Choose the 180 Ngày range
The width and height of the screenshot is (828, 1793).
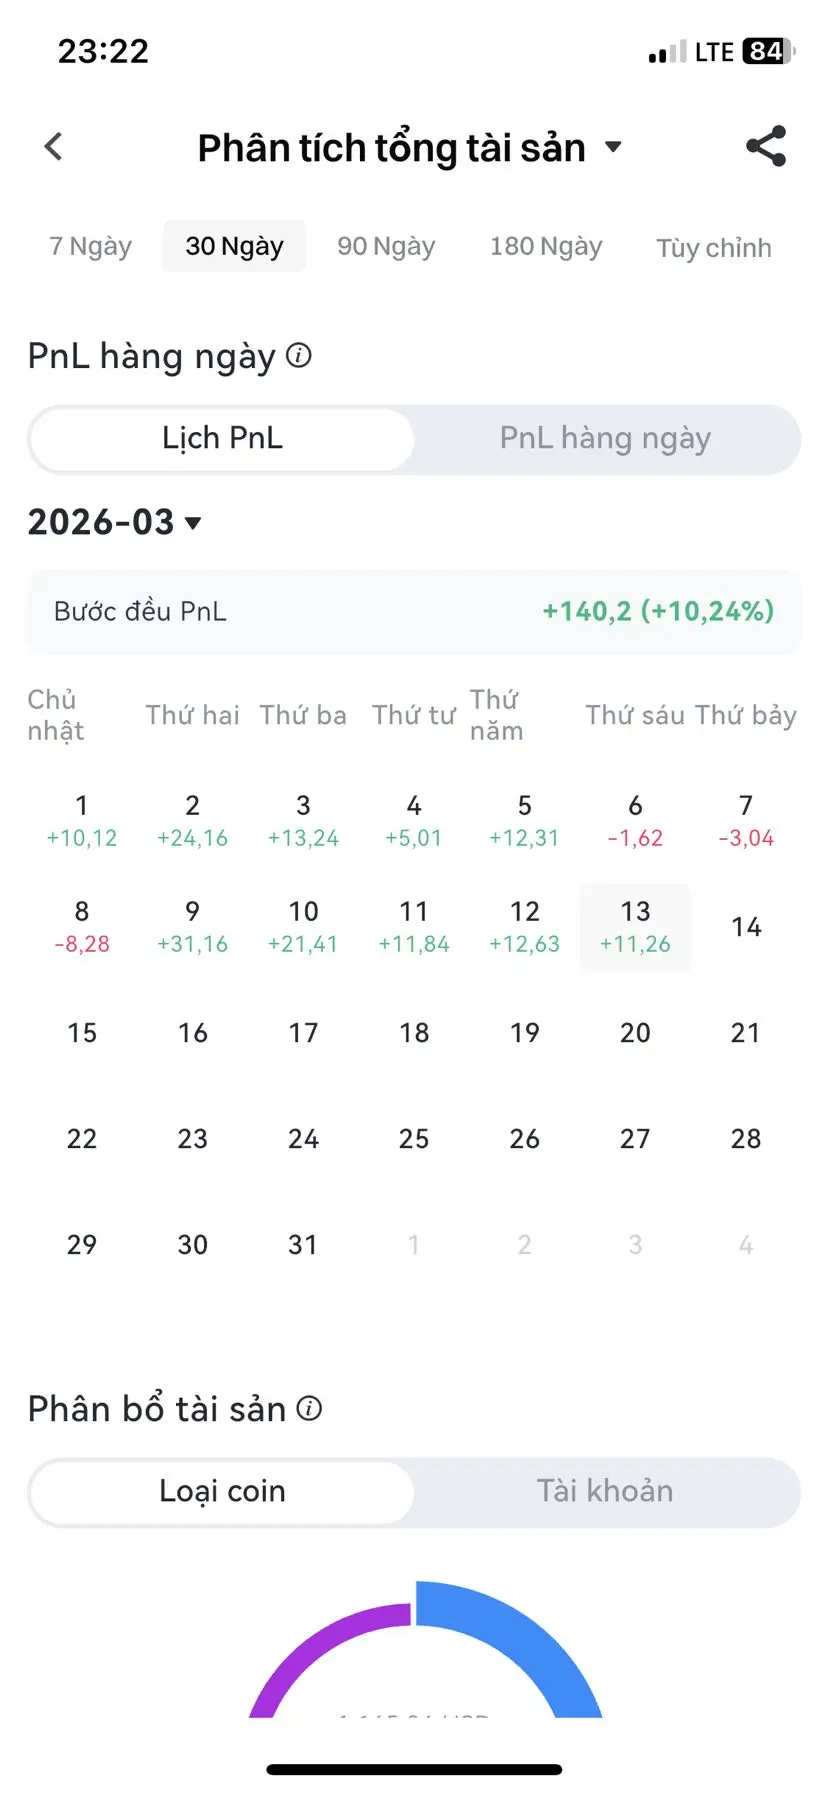point(546,246)
